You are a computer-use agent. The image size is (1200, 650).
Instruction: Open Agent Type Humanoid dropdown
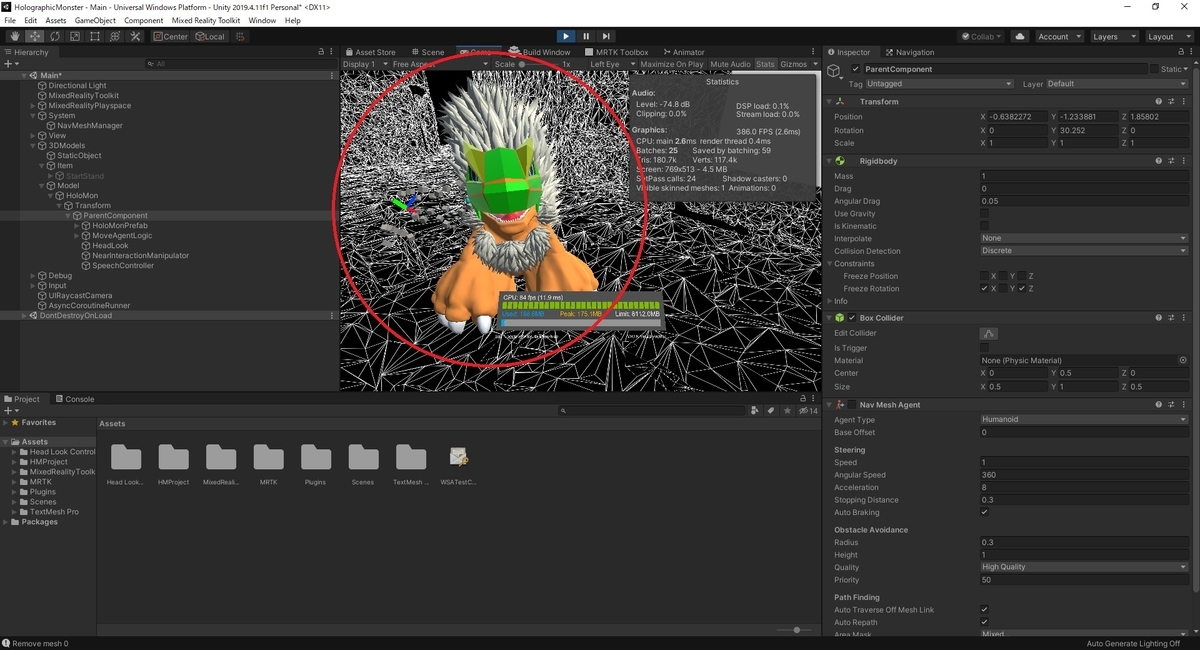pos(1084,420)
